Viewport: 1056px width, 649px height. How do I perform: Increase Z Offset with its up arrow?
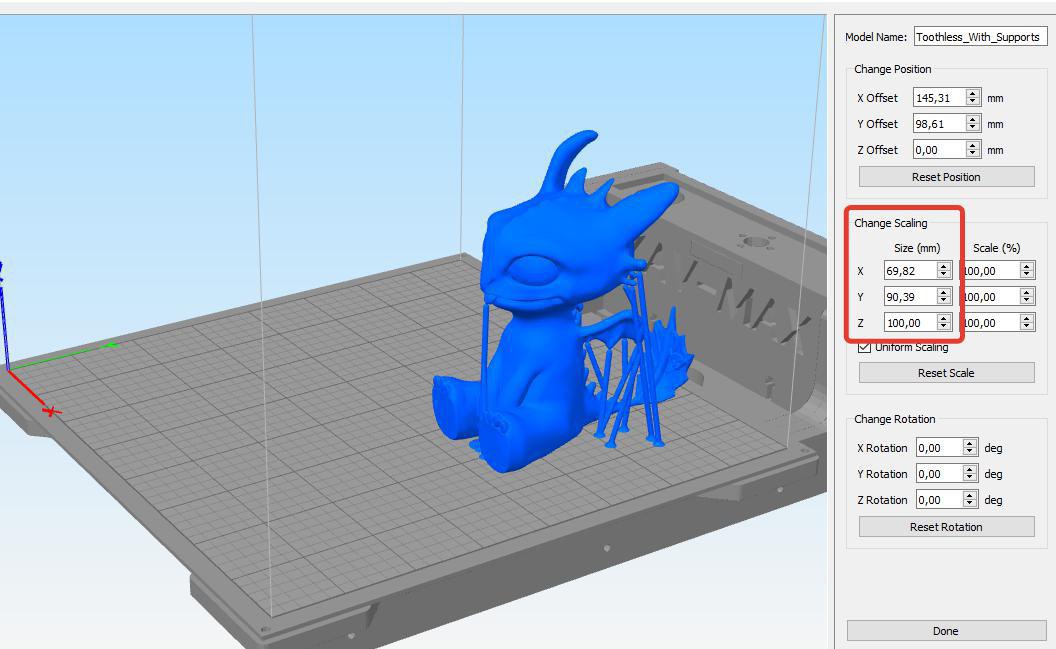[972, 146]
